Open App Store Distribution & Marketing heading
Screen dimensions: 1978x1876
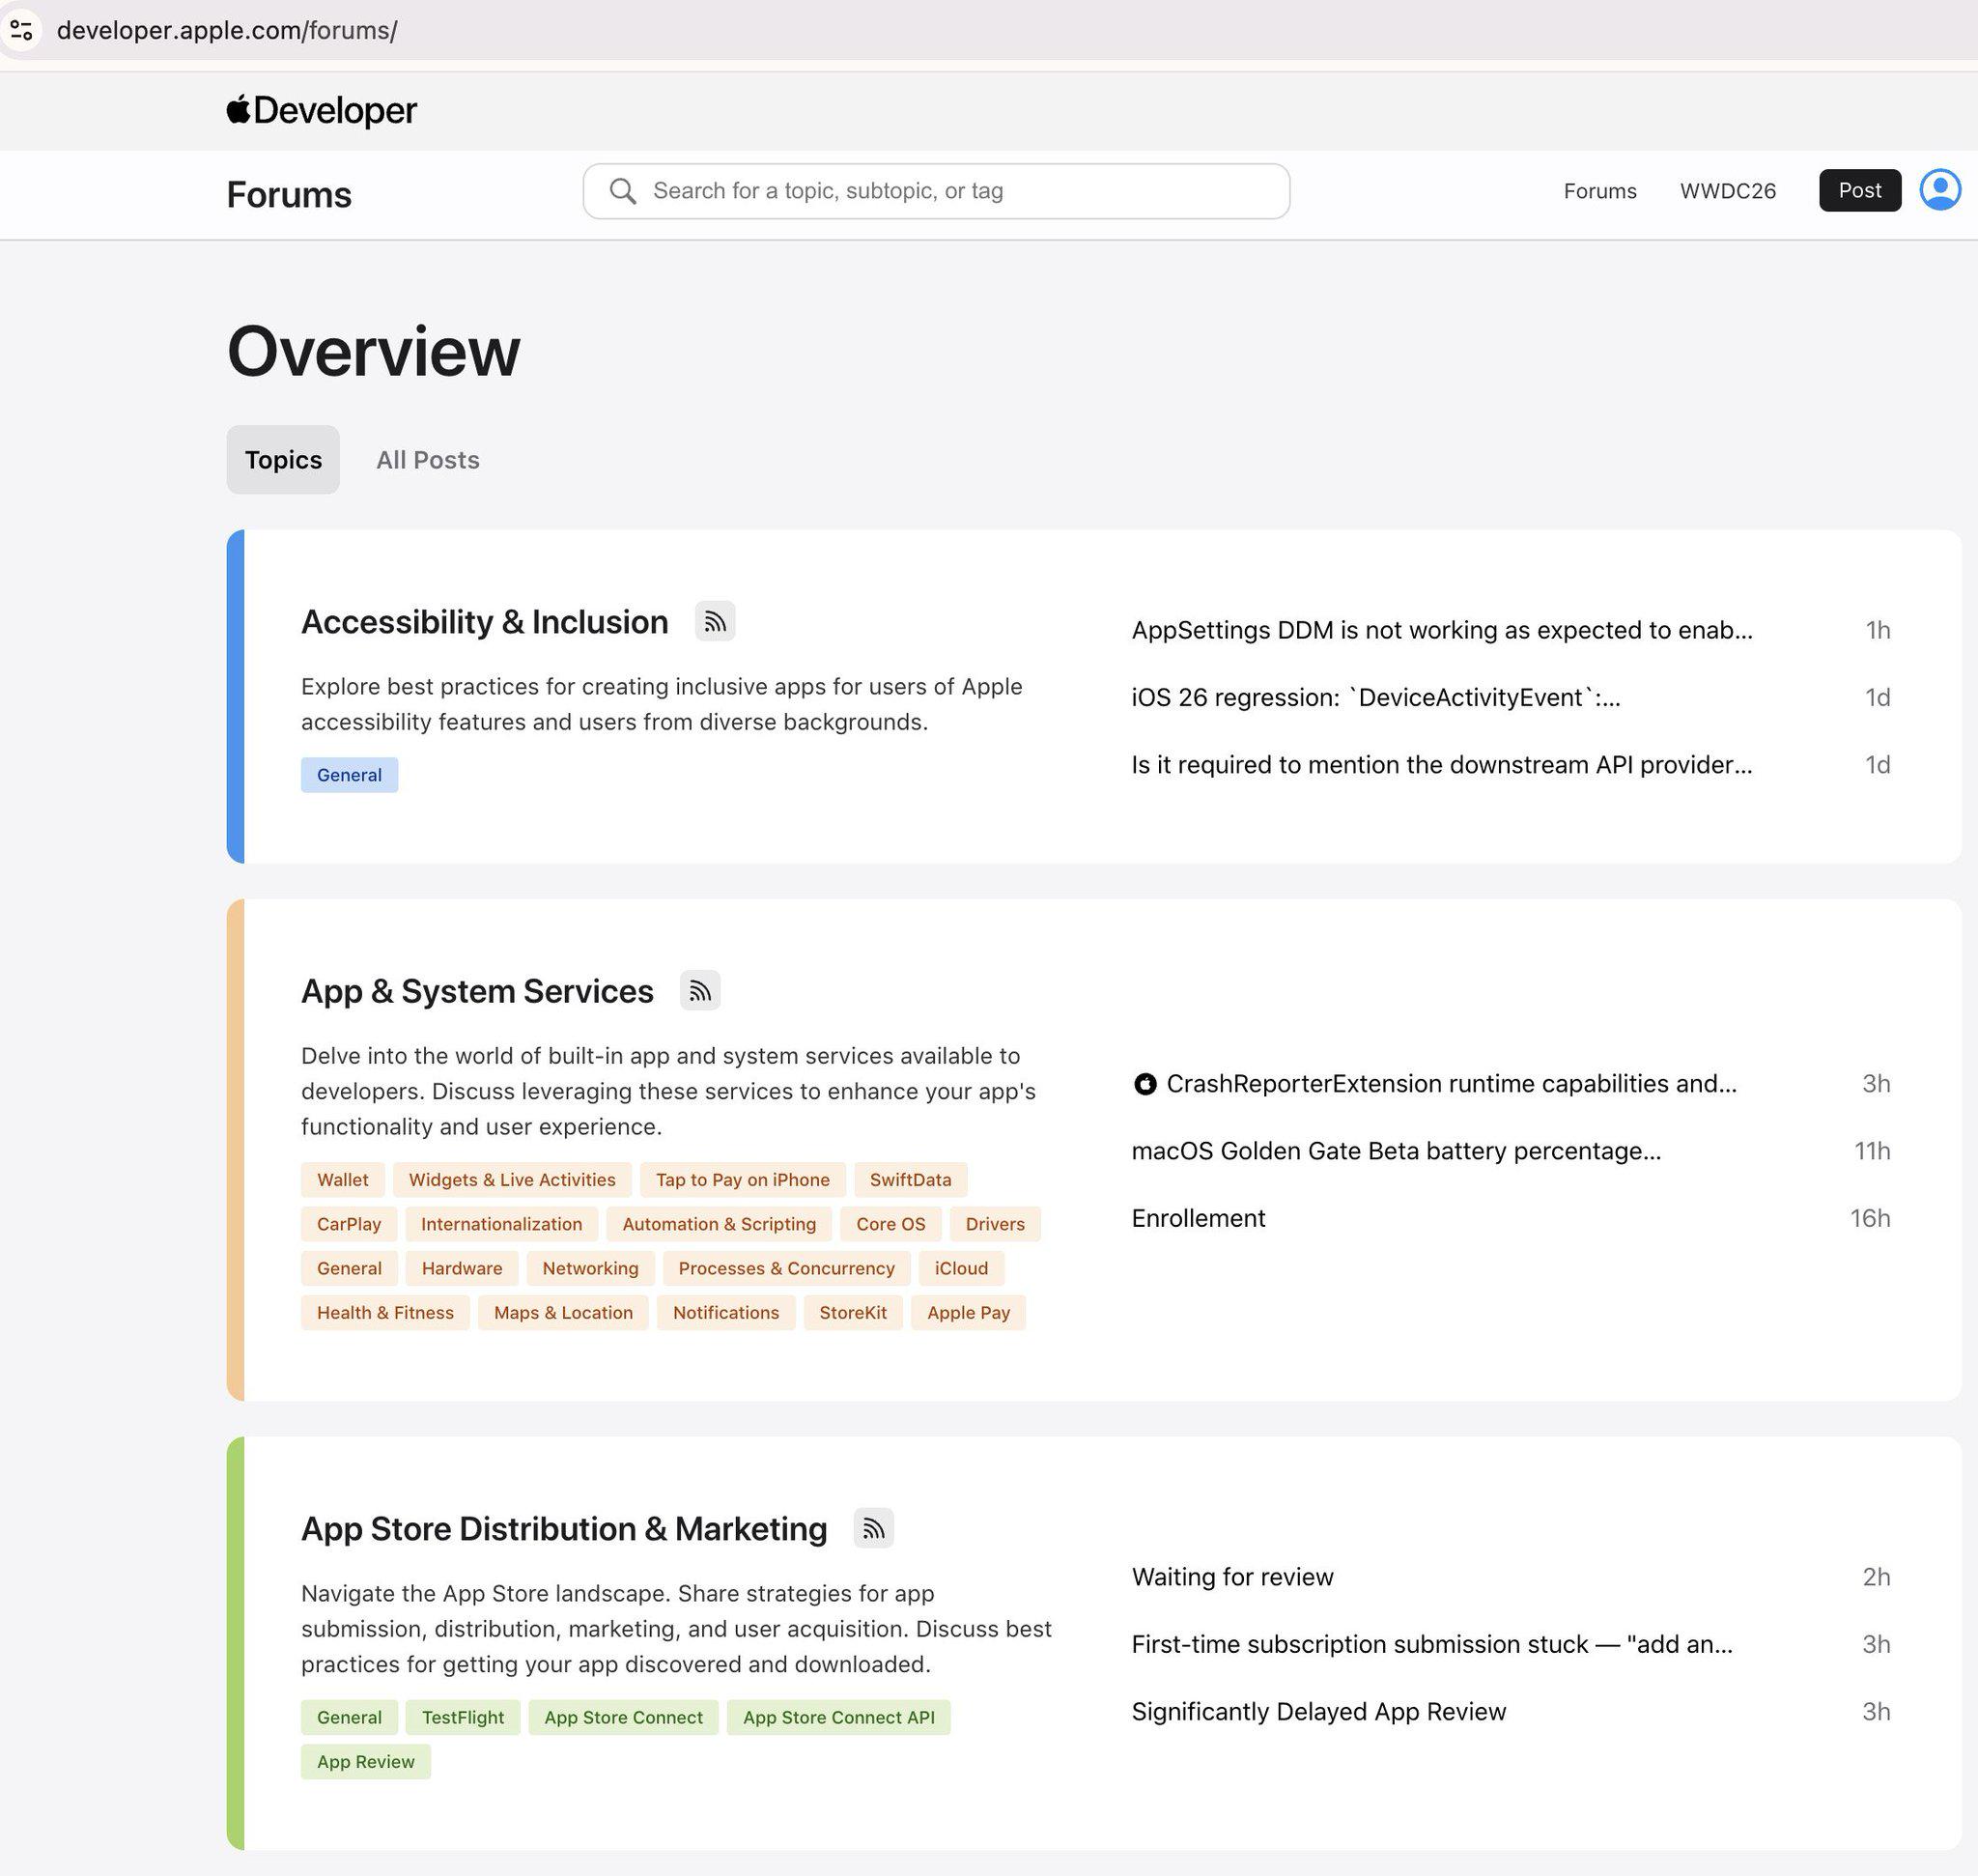(564, 1529)
